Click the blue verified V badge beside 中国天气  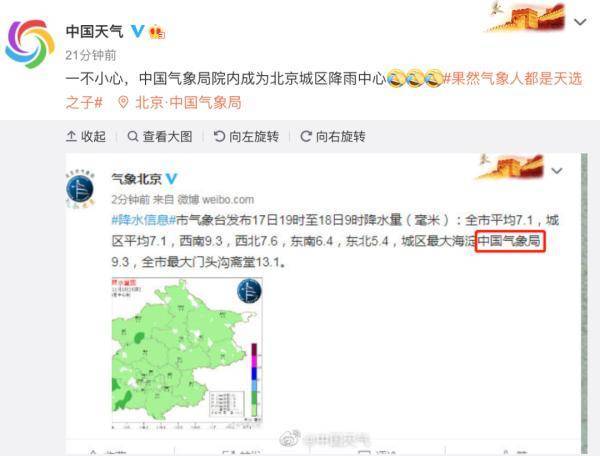tap(138, 31)
